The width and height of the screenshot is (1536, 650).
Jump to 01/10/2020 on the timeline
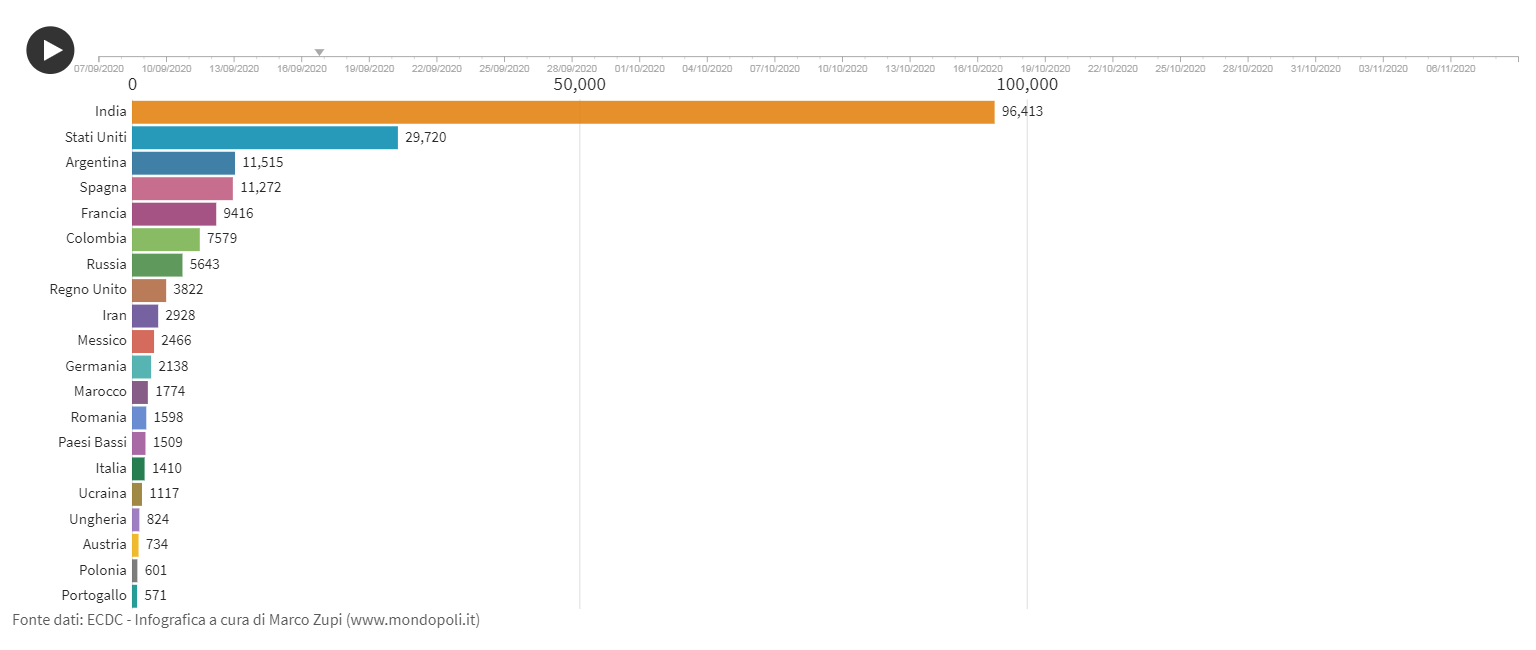tap(639, 68)
